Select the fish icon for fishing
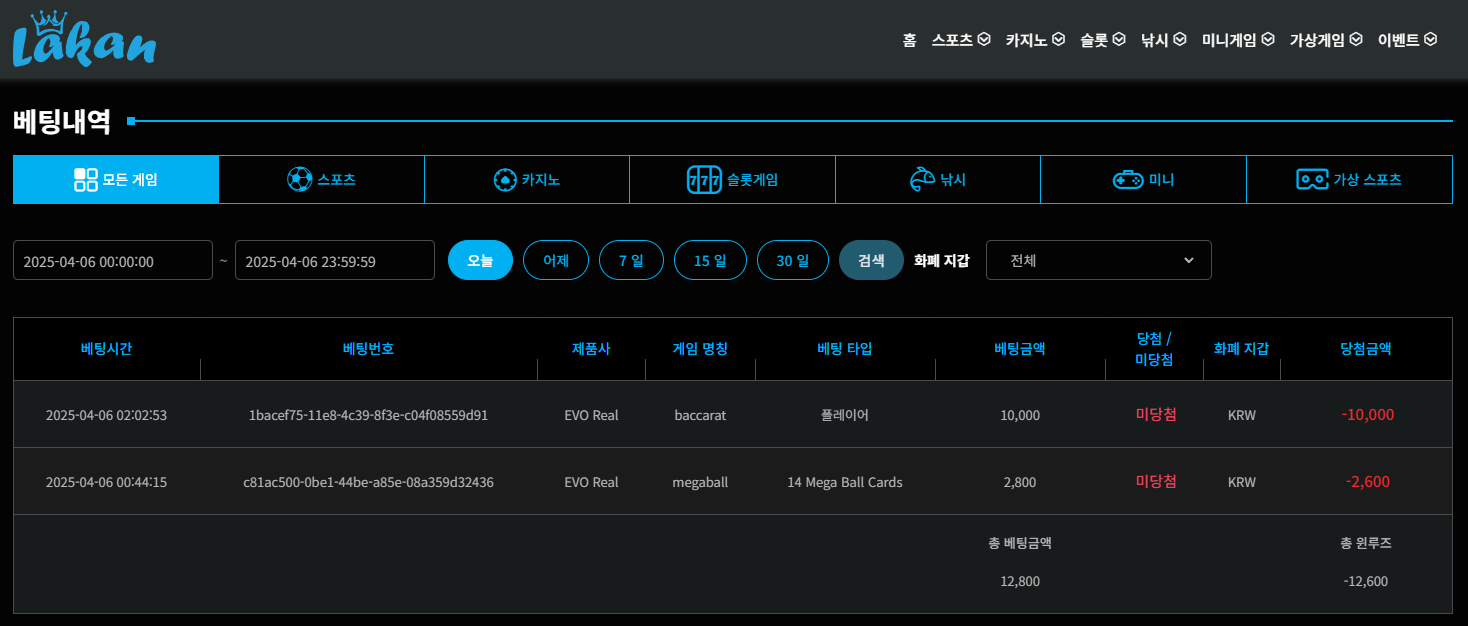1468x626 pixels. [x=921, y=180]
